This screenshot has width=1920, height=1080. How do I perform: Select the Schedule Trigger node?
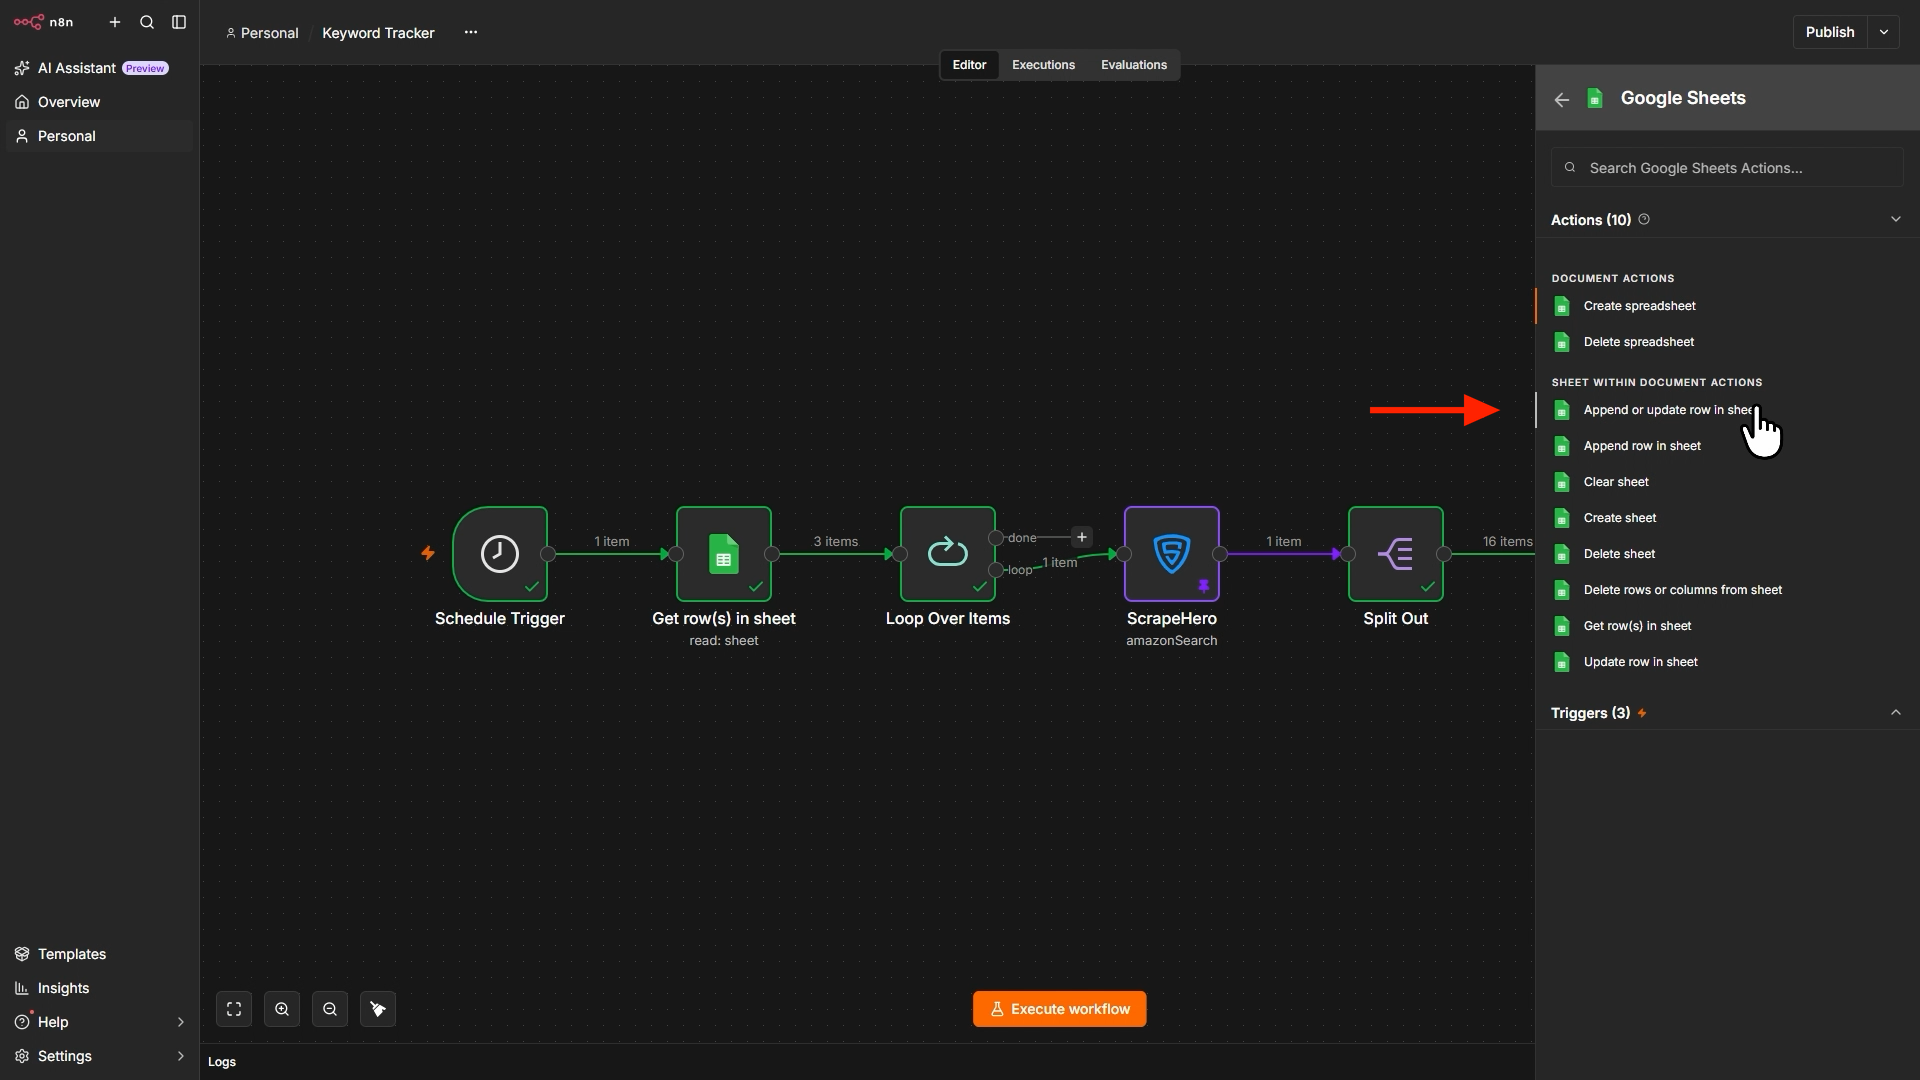(x=500, y=554)
